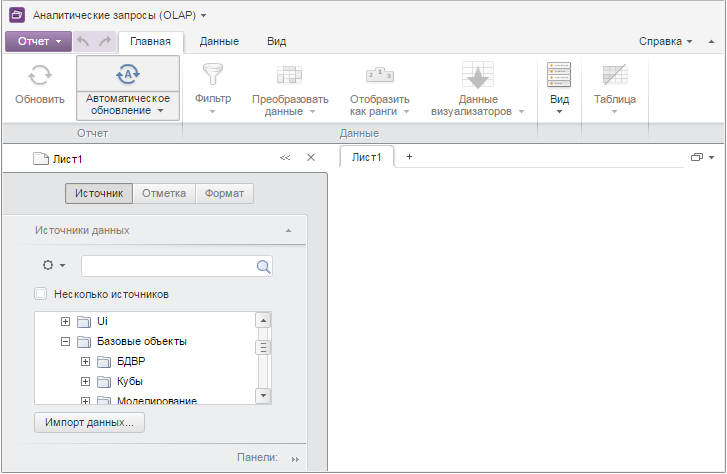This screenshot has width=727, height=474.
Task: Click the Импорт данных button
Action: [89, 423]
